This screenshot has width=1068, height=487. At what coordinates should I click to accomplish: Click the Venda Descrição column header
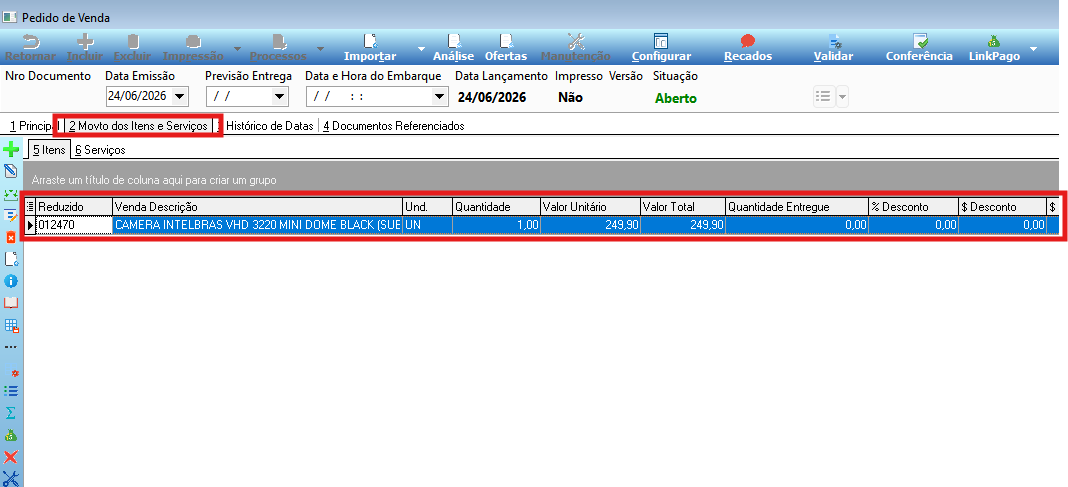[257, 206]
